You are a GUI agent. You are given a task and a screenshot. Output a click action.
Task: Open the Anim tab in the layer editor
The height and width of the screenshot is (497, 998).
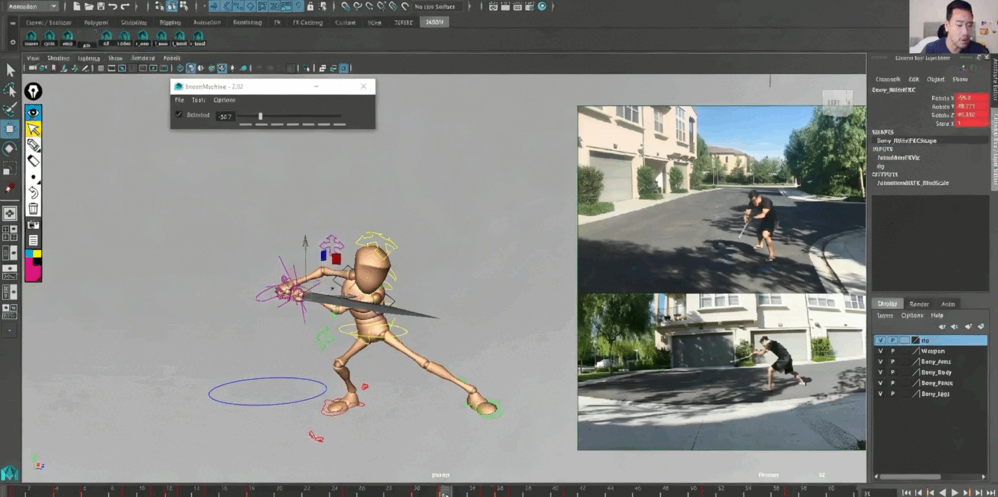(x=947, y=304)
